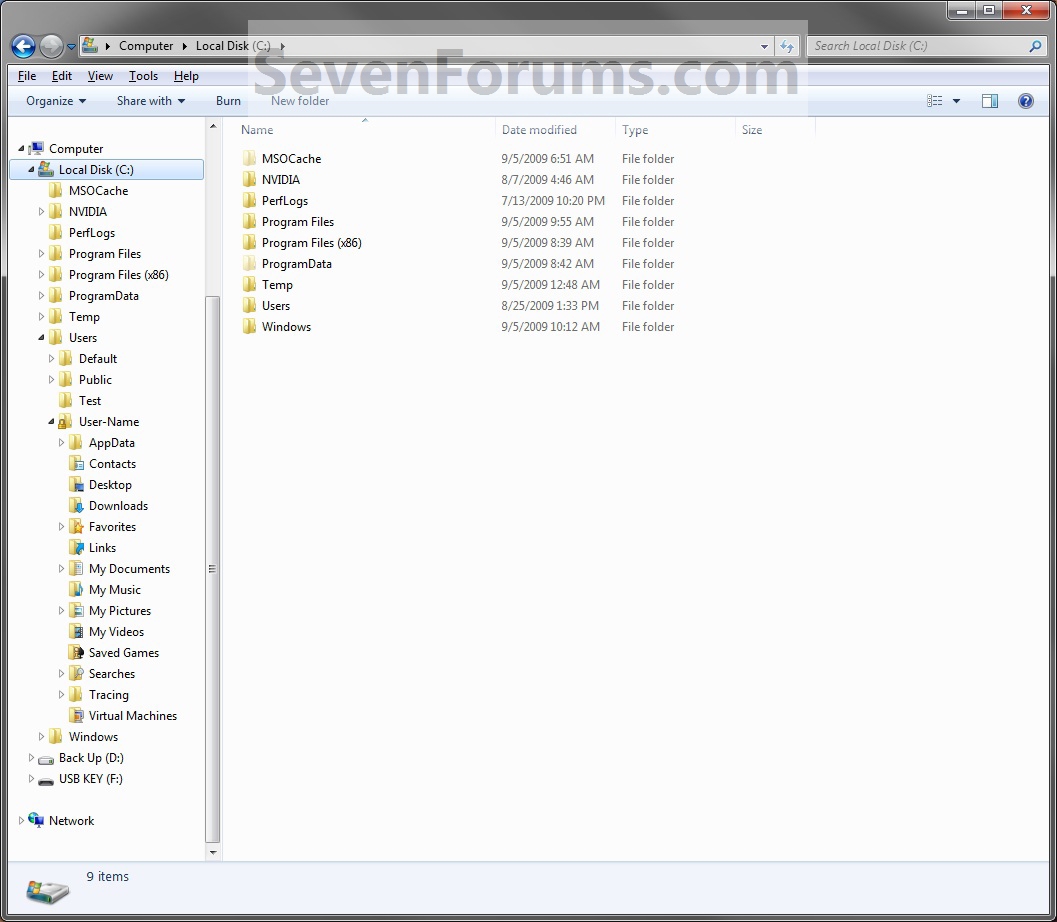This screenshot has height=922, width=1057.
Task: Toggle the Name column sort order
Action: tap(256, 130)
